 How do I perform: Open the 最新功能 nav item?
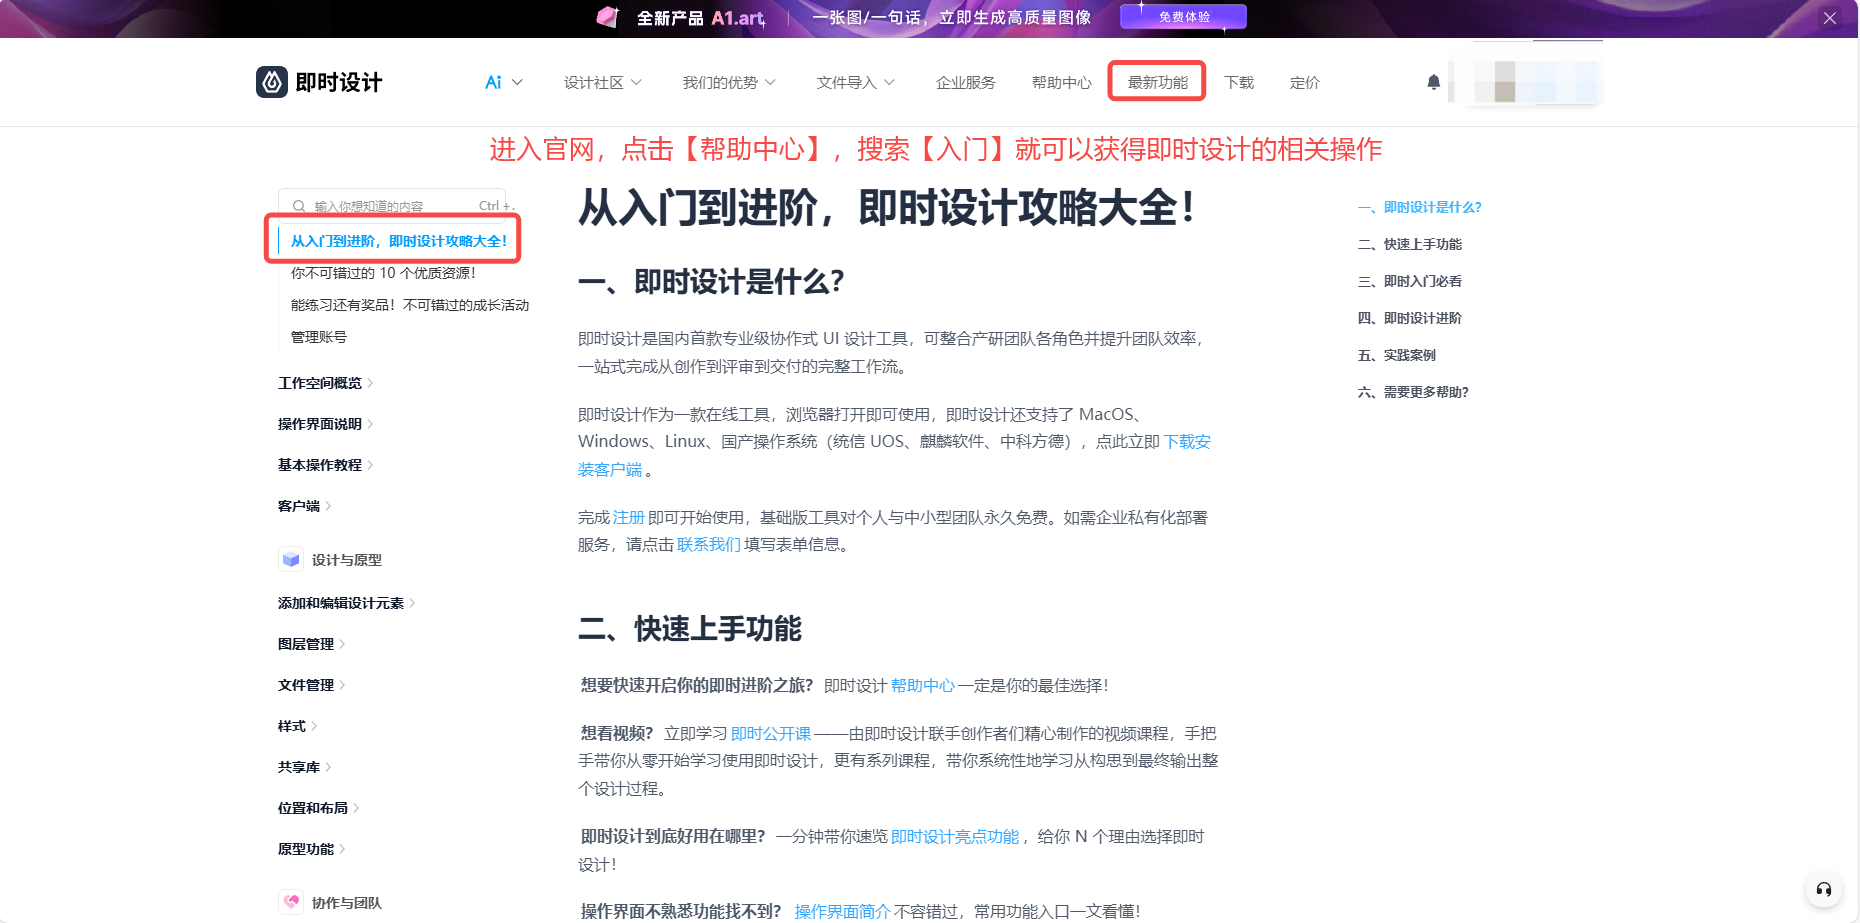point(1157,82)
